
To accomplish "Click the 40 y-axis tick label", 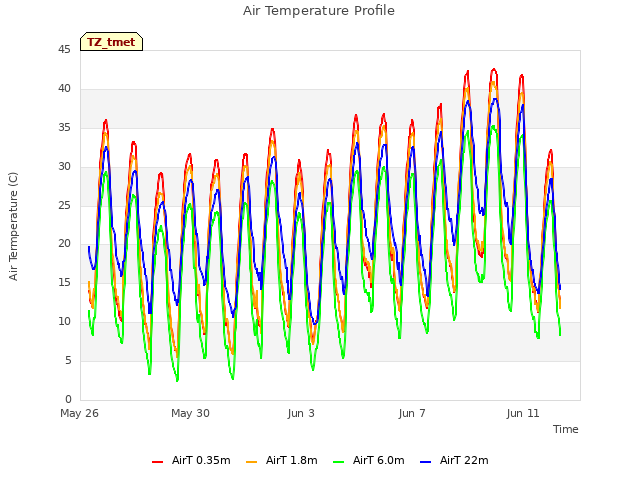I will [x=64, y=89].
